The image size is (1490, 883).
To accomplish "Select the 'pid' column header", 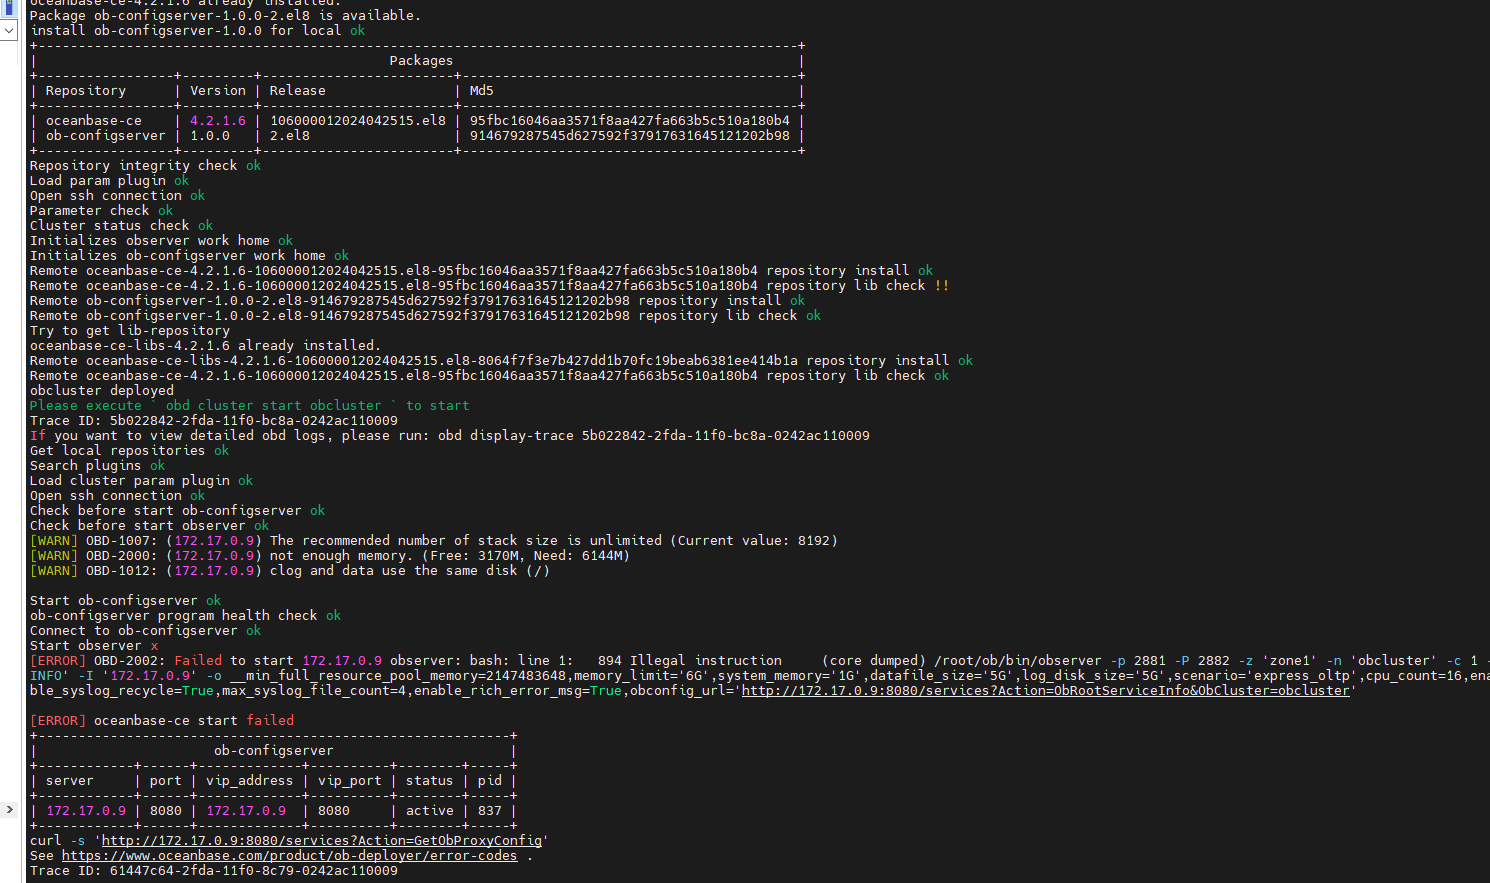I will point(490,781).
